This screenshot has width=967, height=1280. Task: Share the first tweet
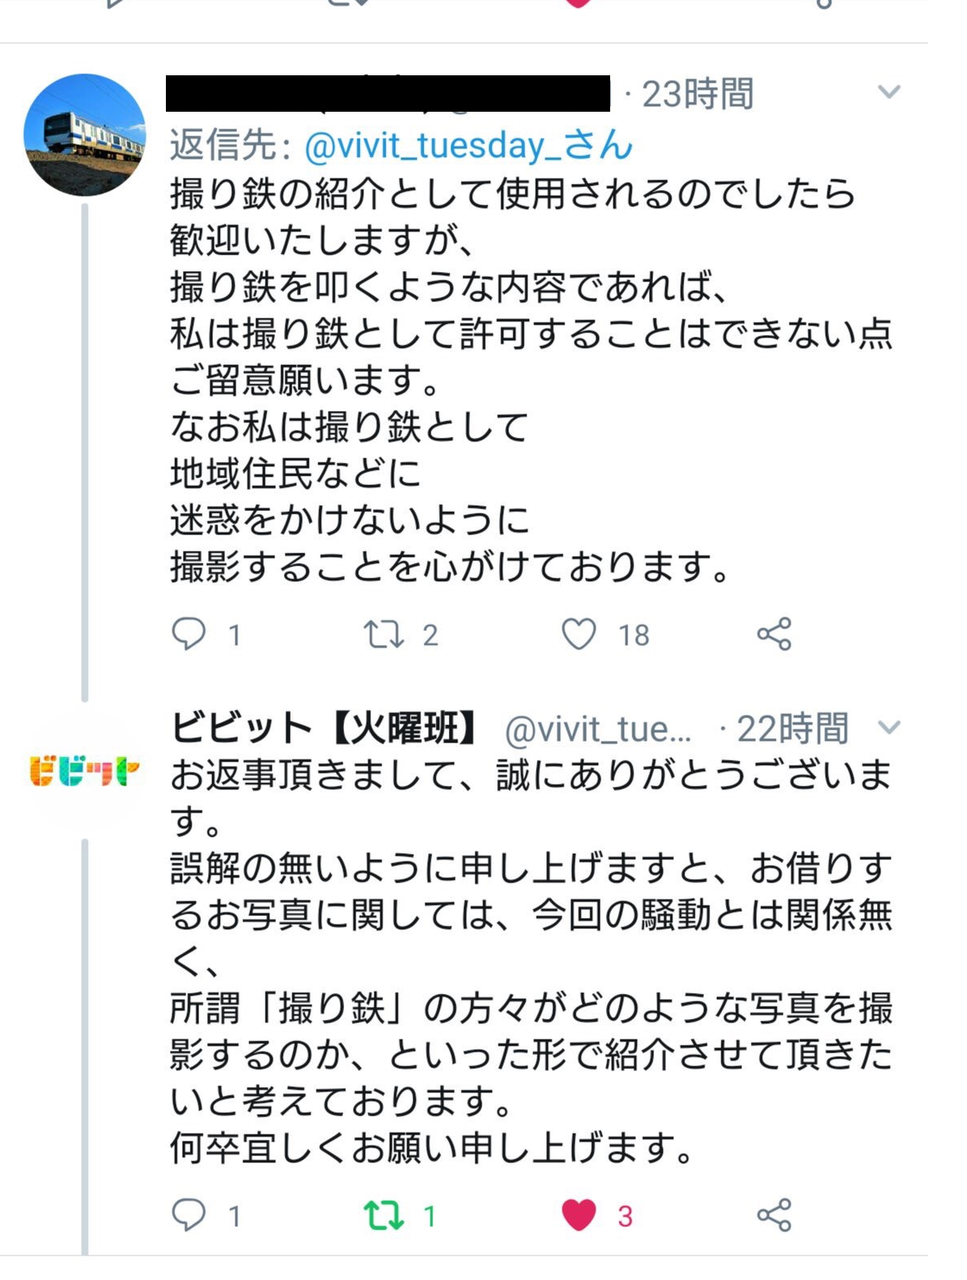click(x=774, y=634)
